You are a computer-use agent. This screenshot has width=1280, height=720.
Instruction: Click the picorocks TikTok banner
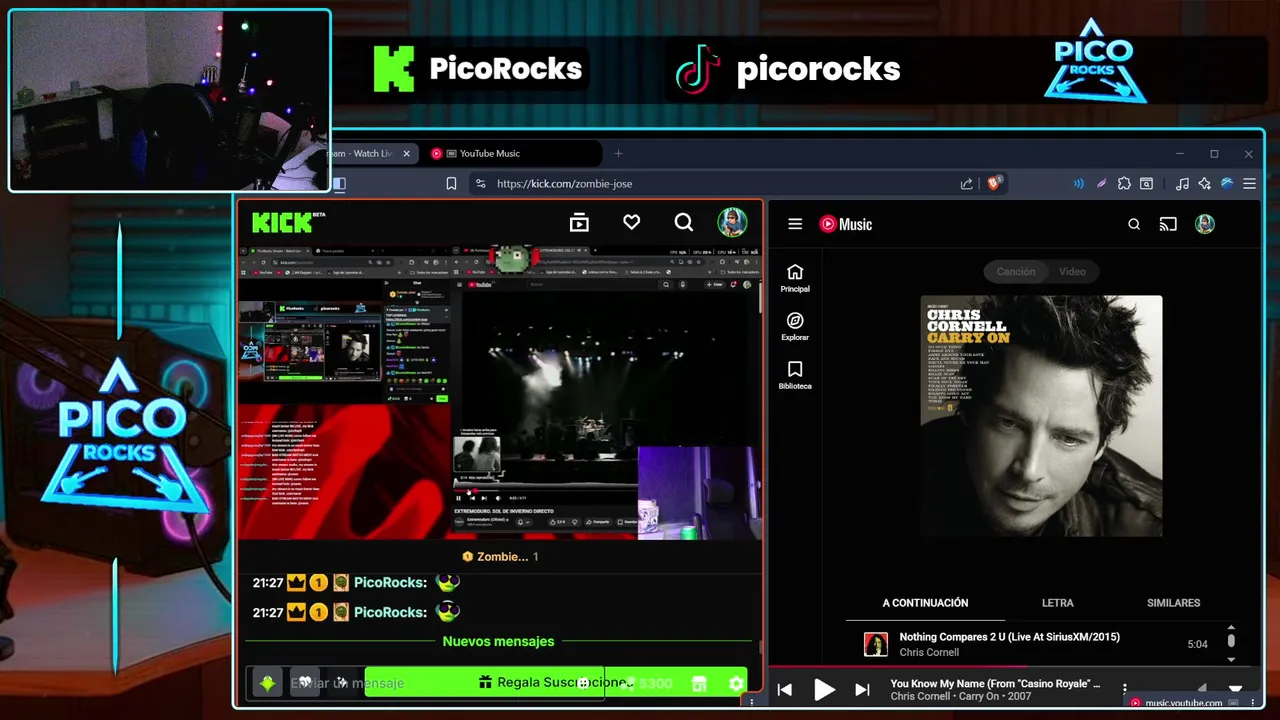(788, 69)
